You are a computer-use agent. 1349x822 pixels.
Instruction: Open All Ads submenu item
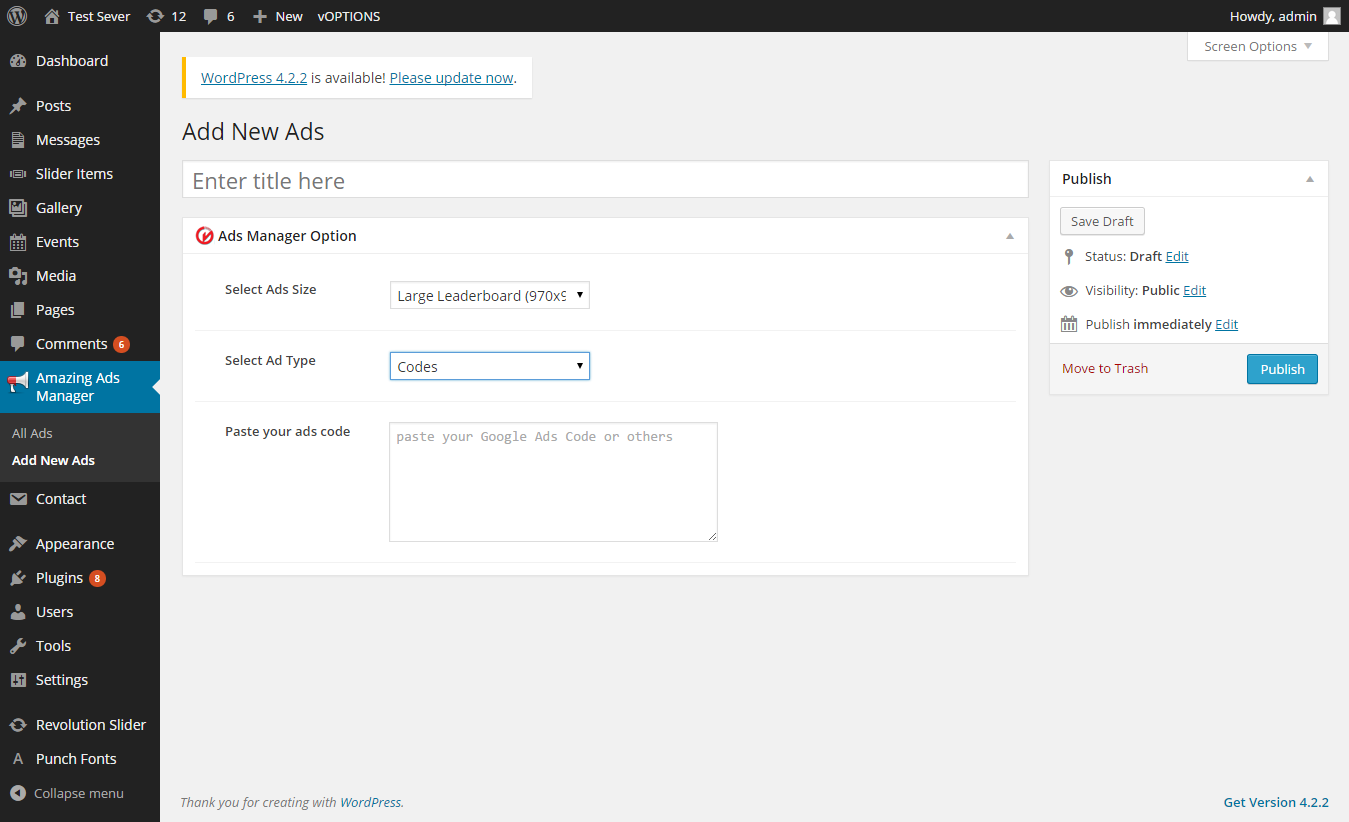(x=32, y=433)
